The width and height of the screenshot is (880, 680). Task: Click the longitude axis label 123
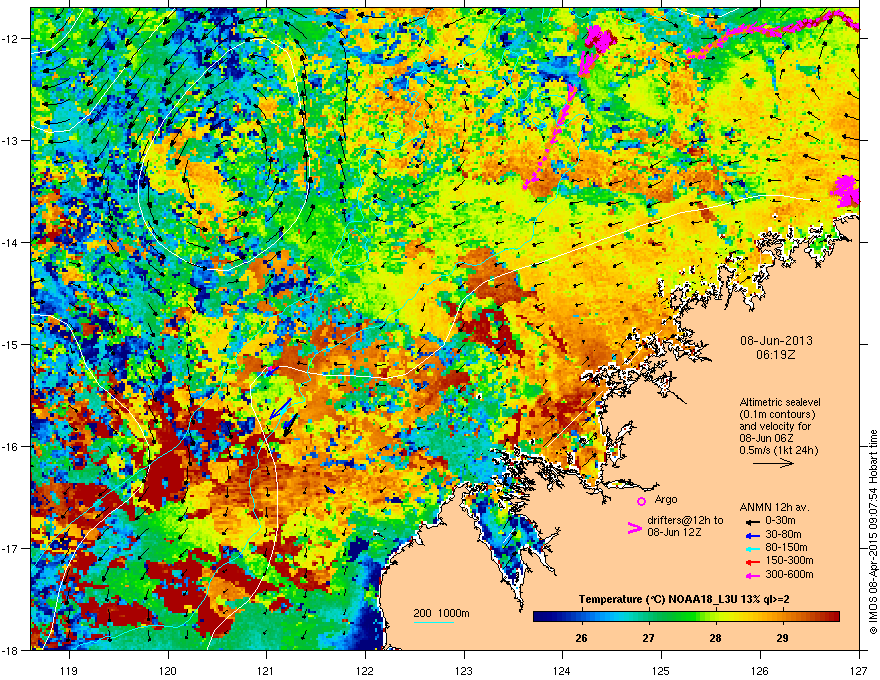(x=464, y=670)
